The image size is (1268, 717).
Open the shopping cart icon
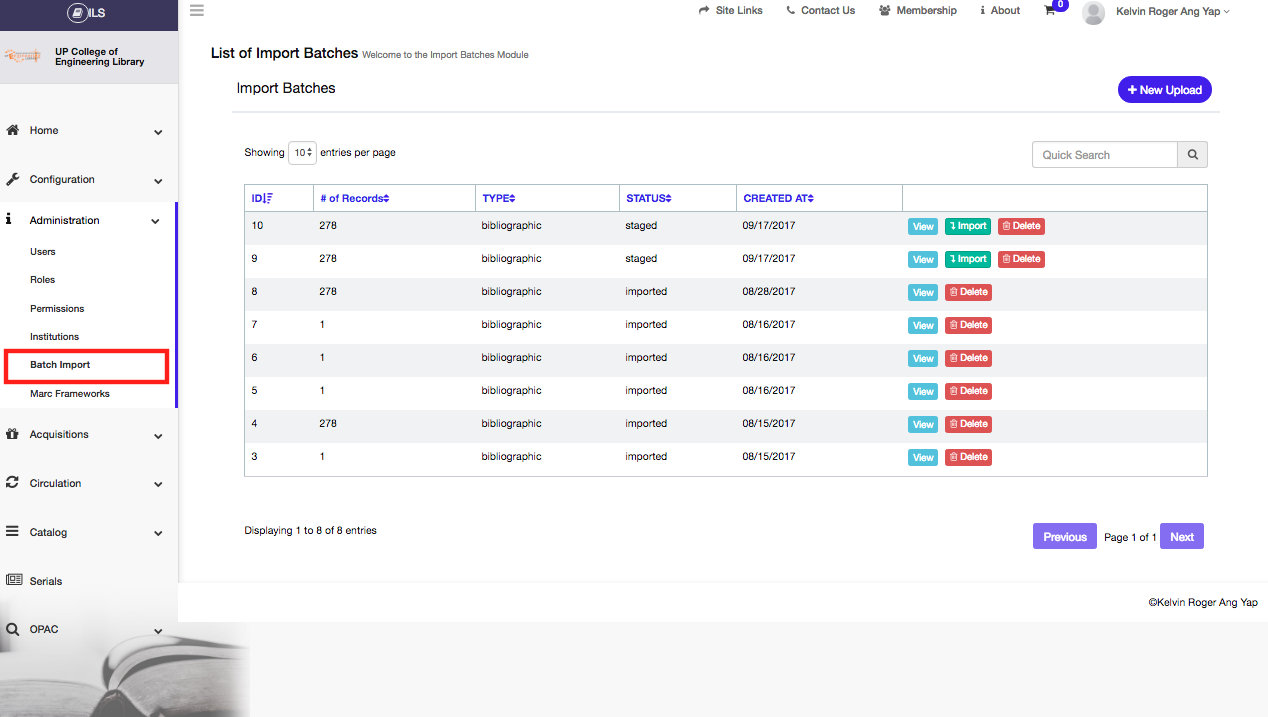point(1049,11)
